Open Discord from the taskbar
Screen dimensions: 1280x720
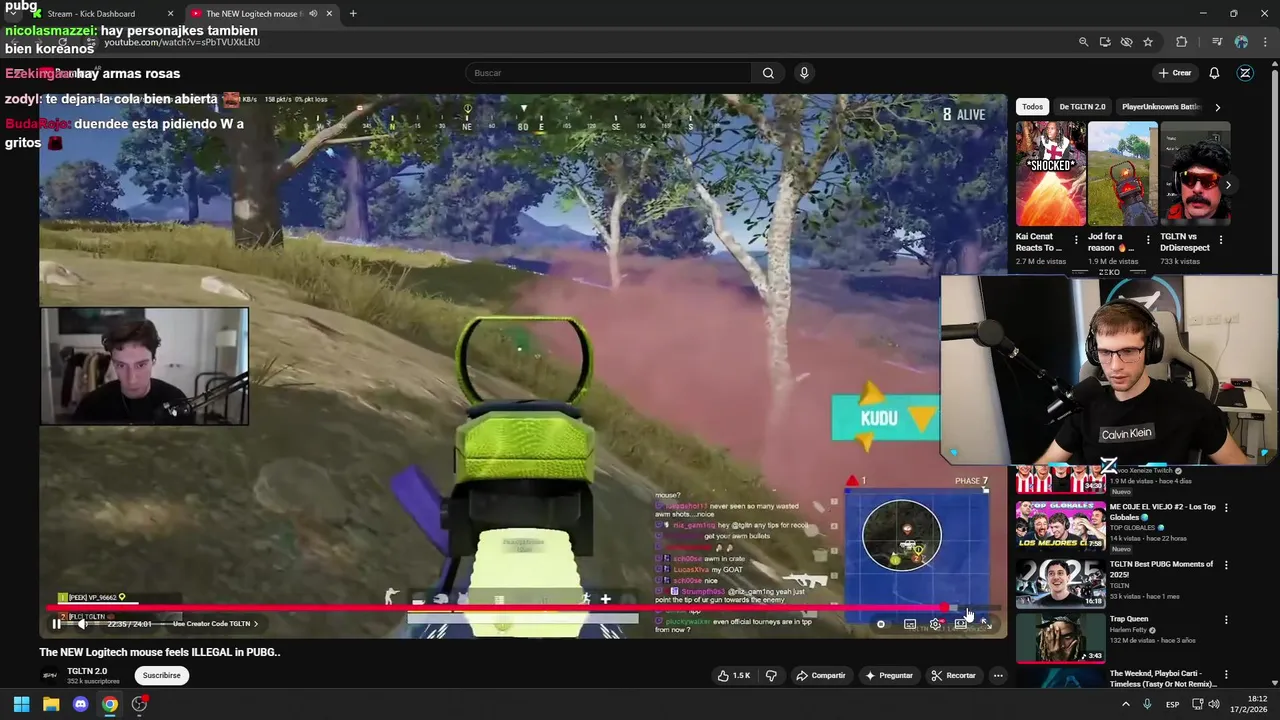tap(81, 704)
